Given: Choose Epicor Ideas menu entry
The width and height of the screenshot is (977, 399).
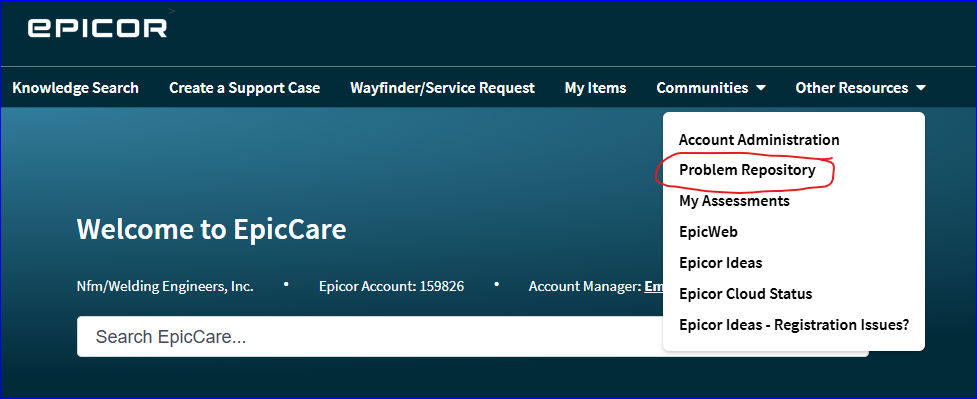Looking at the screenshot, I should click(720, 262).
